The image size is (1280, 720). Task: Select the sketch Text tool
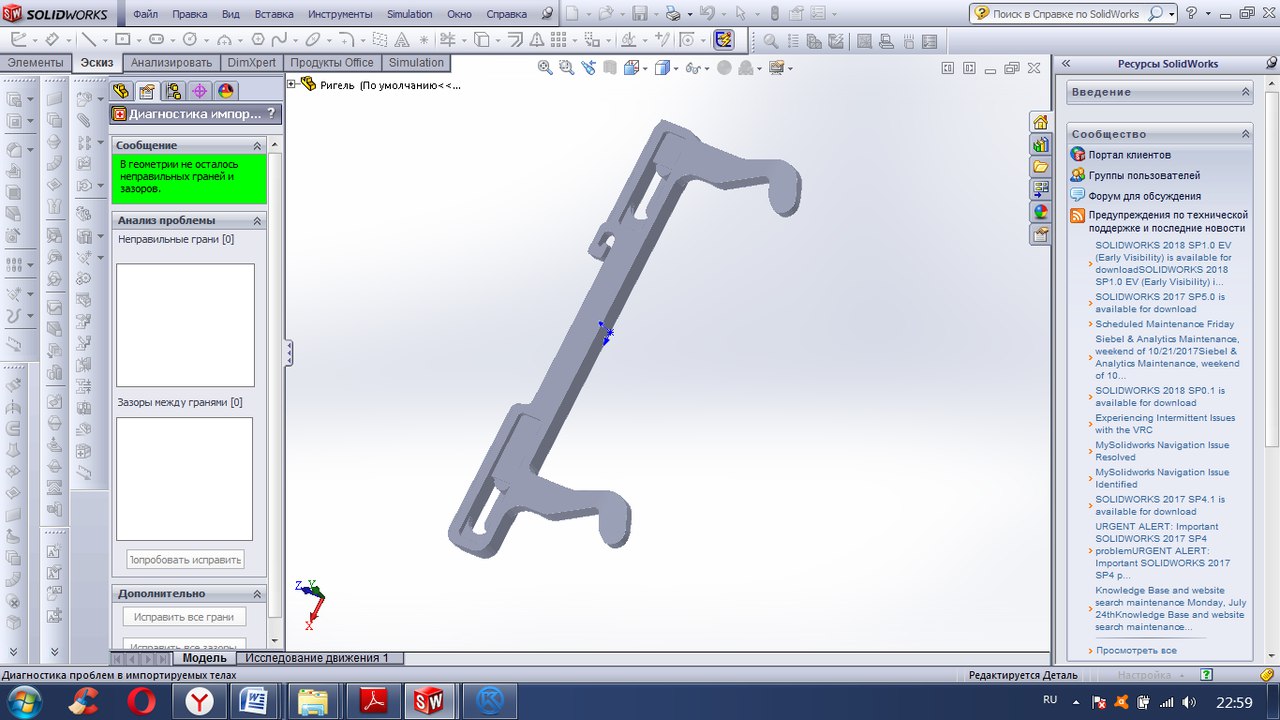(x=400, y=40)
